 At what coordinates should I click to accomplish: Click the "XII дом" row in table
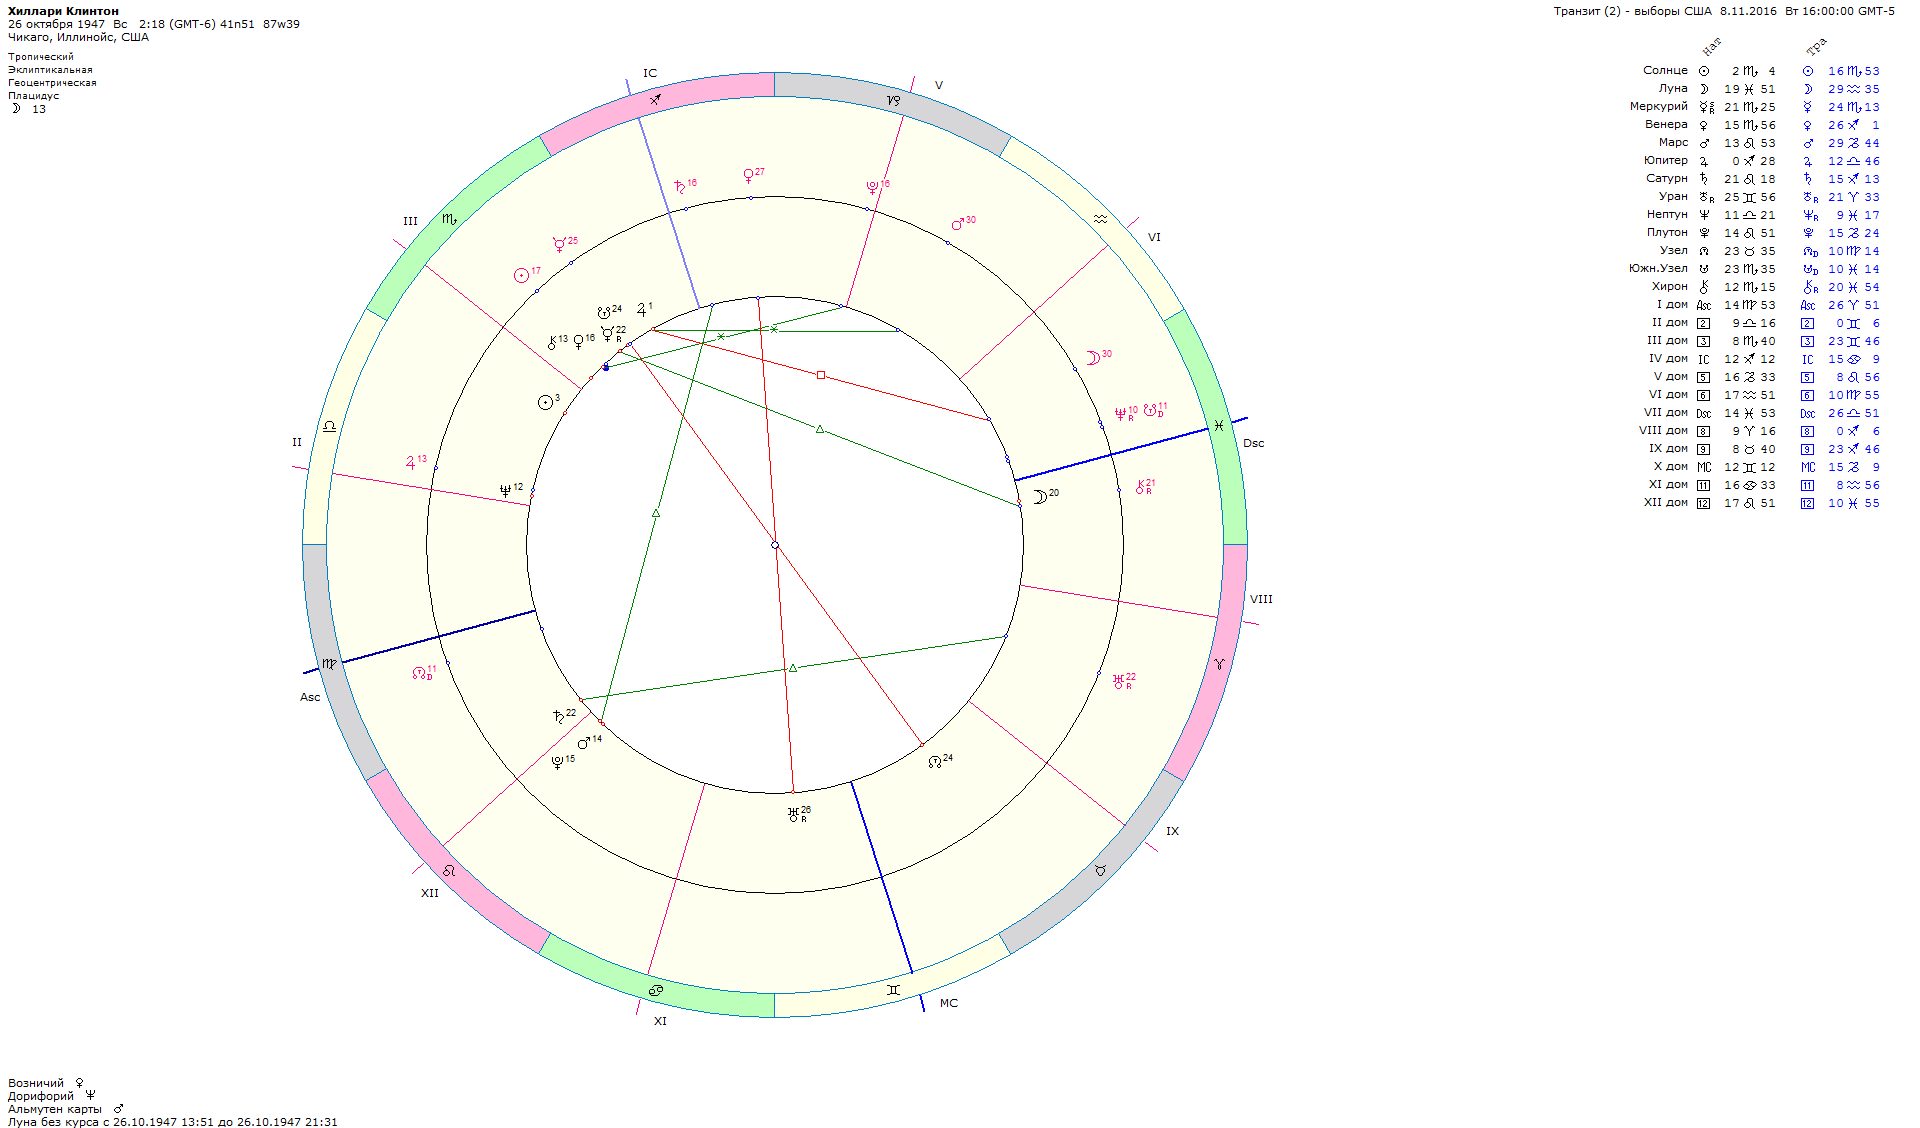click(1762, 503)
